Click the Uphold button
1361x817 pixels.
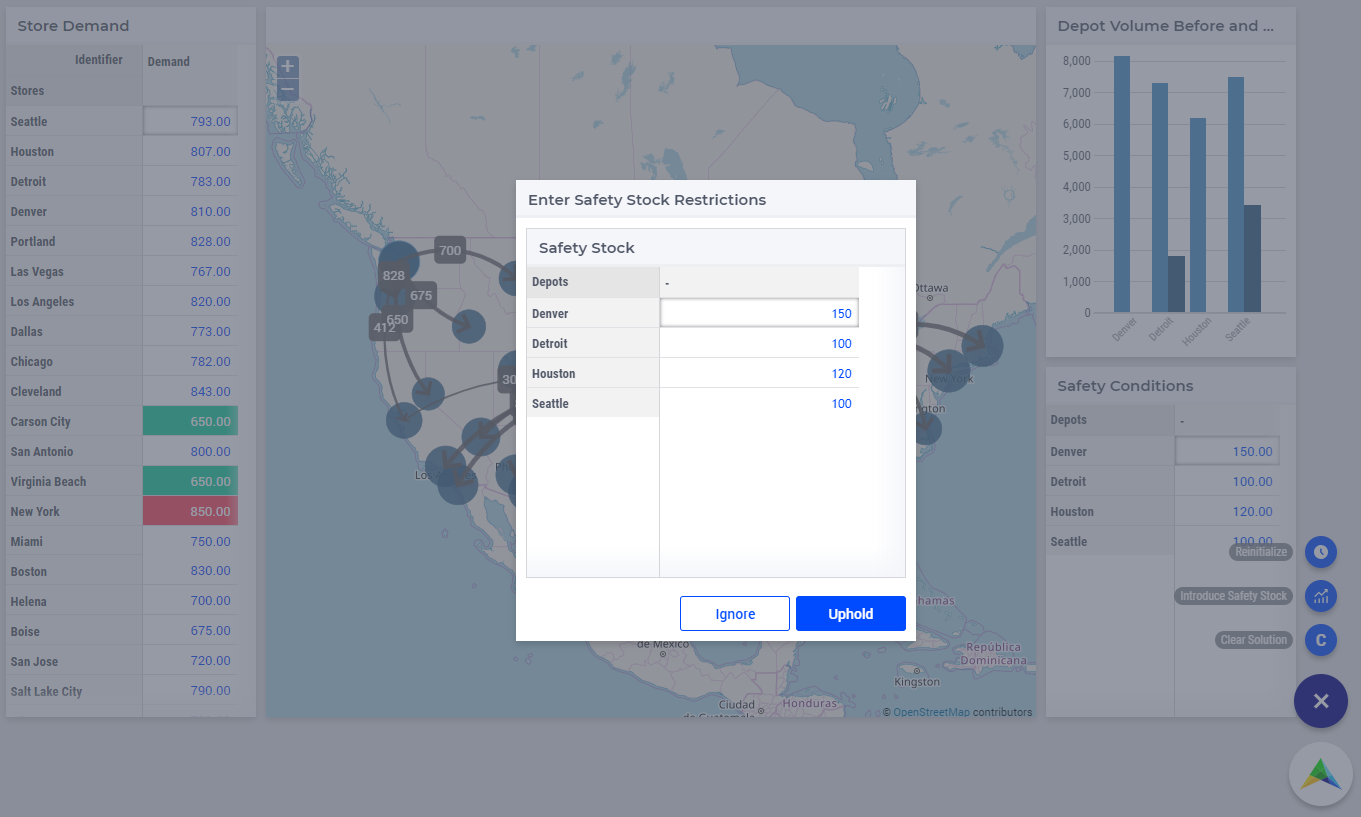851,614
